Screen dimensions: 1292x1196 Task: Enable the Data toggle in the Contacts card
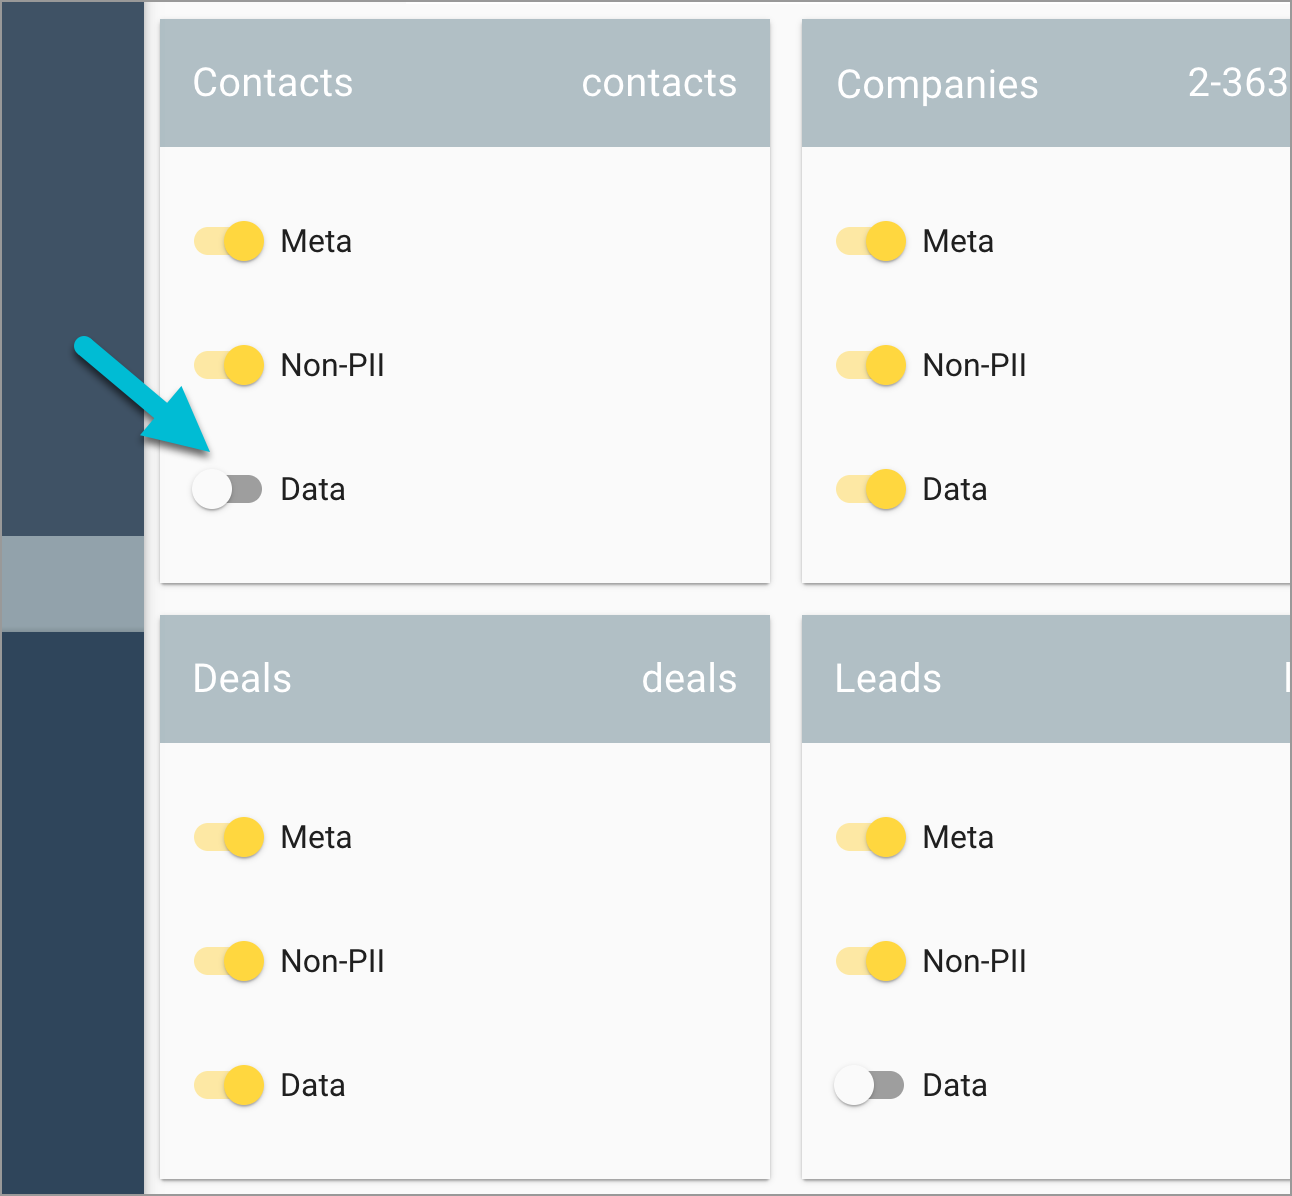(x=227, y=489)
